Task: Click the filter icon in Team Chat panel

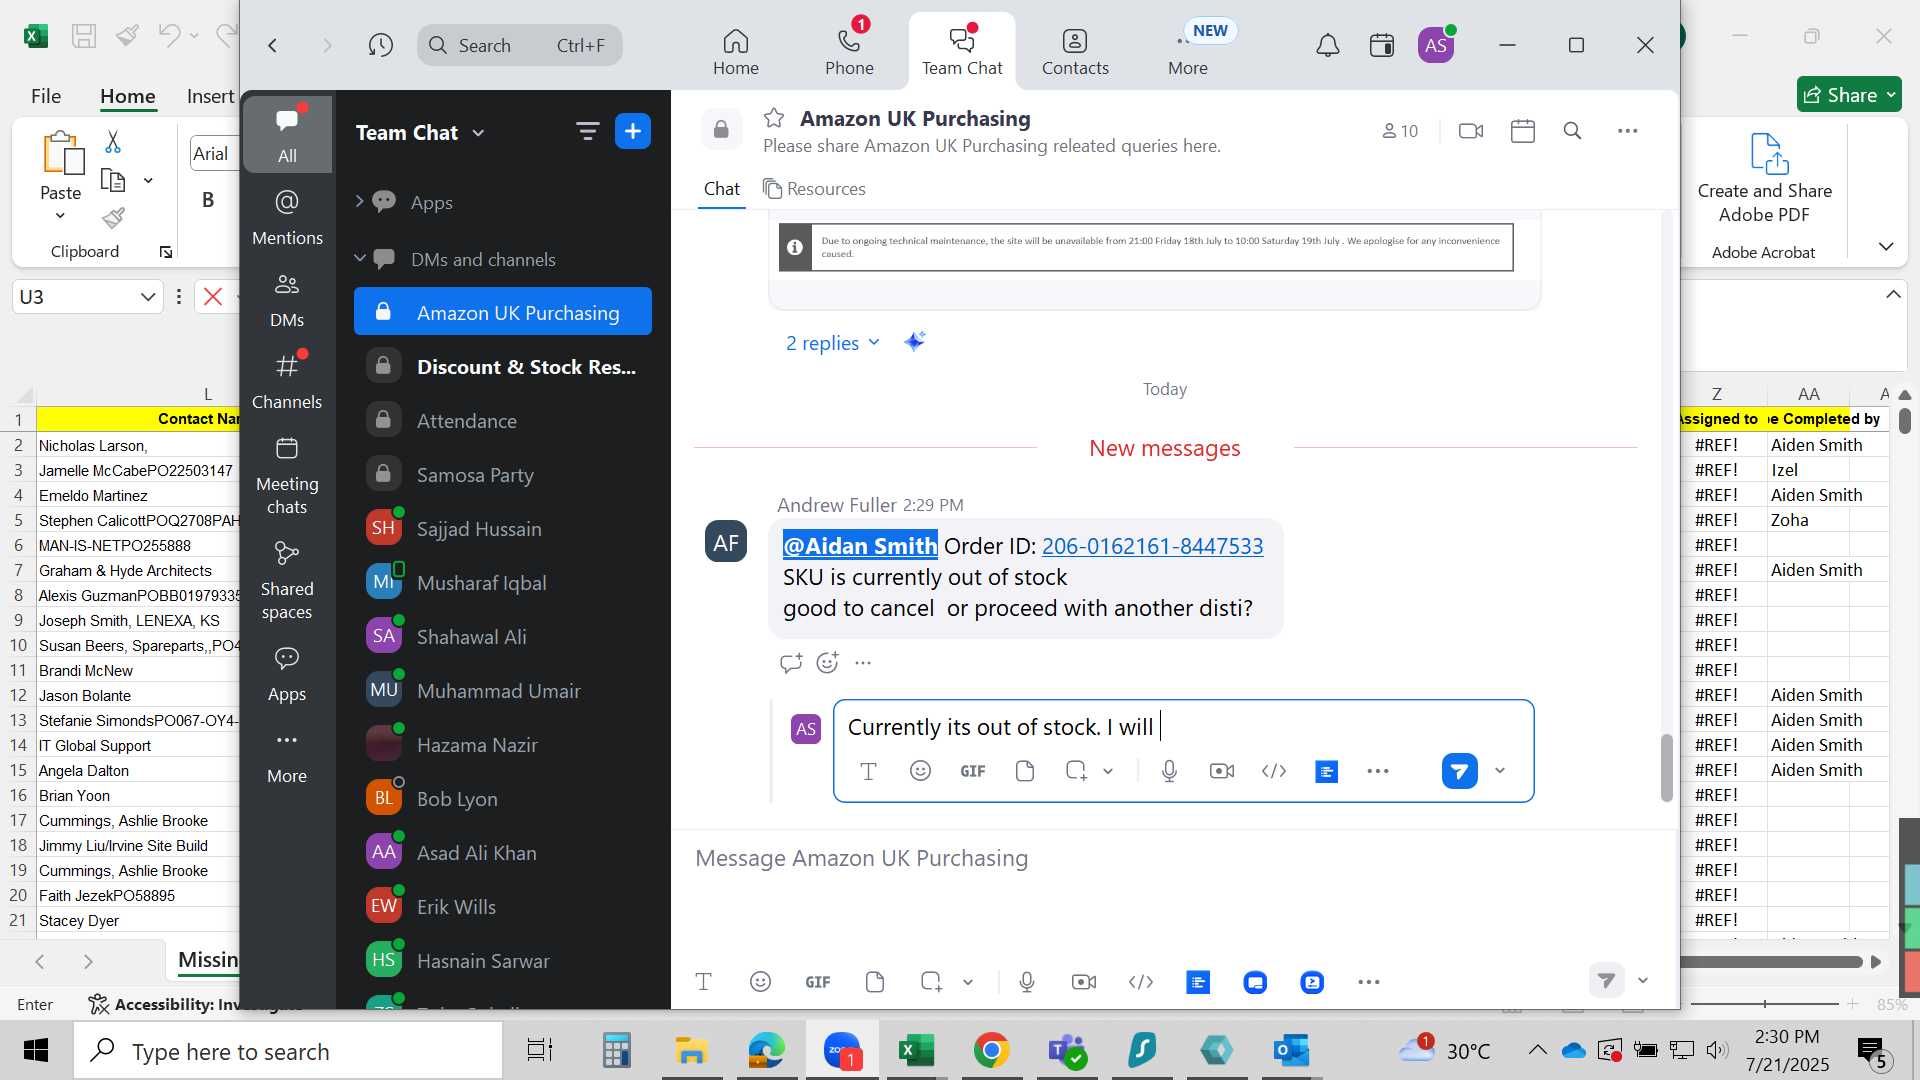Action: pos(587,131)
